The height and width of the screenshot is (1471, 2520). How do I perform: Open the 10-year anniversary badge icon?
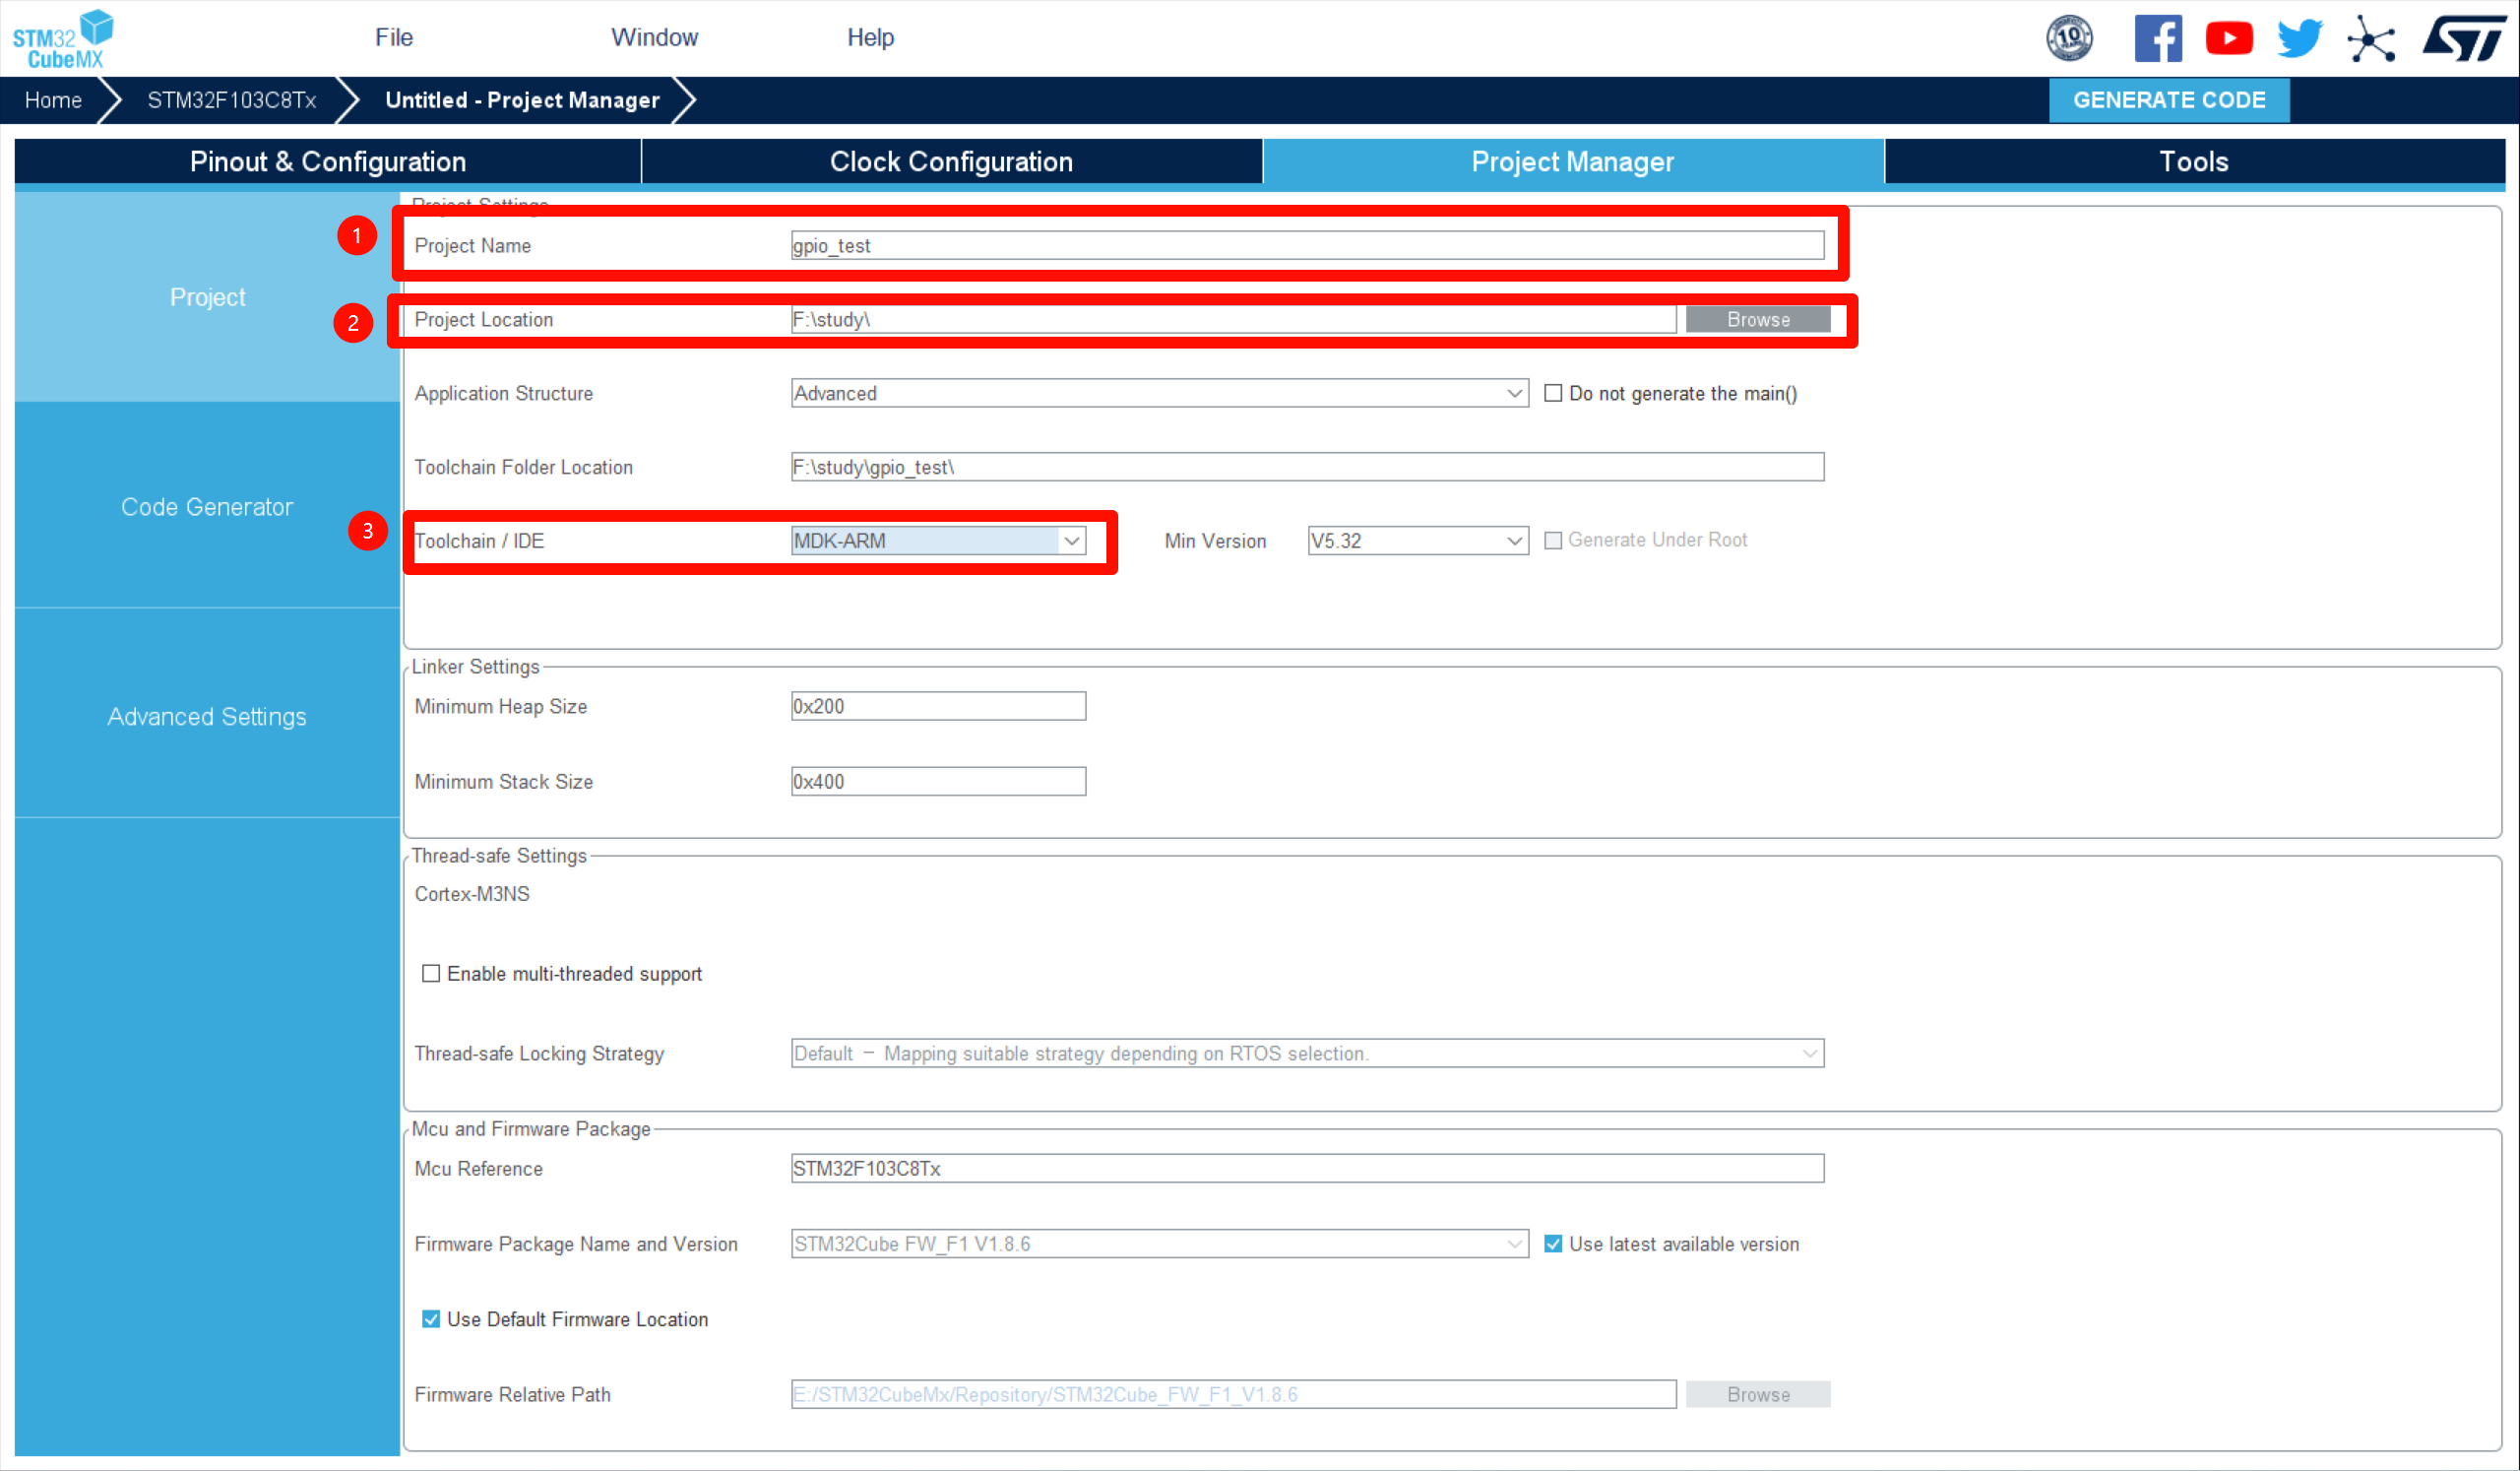pos(2068,39)
